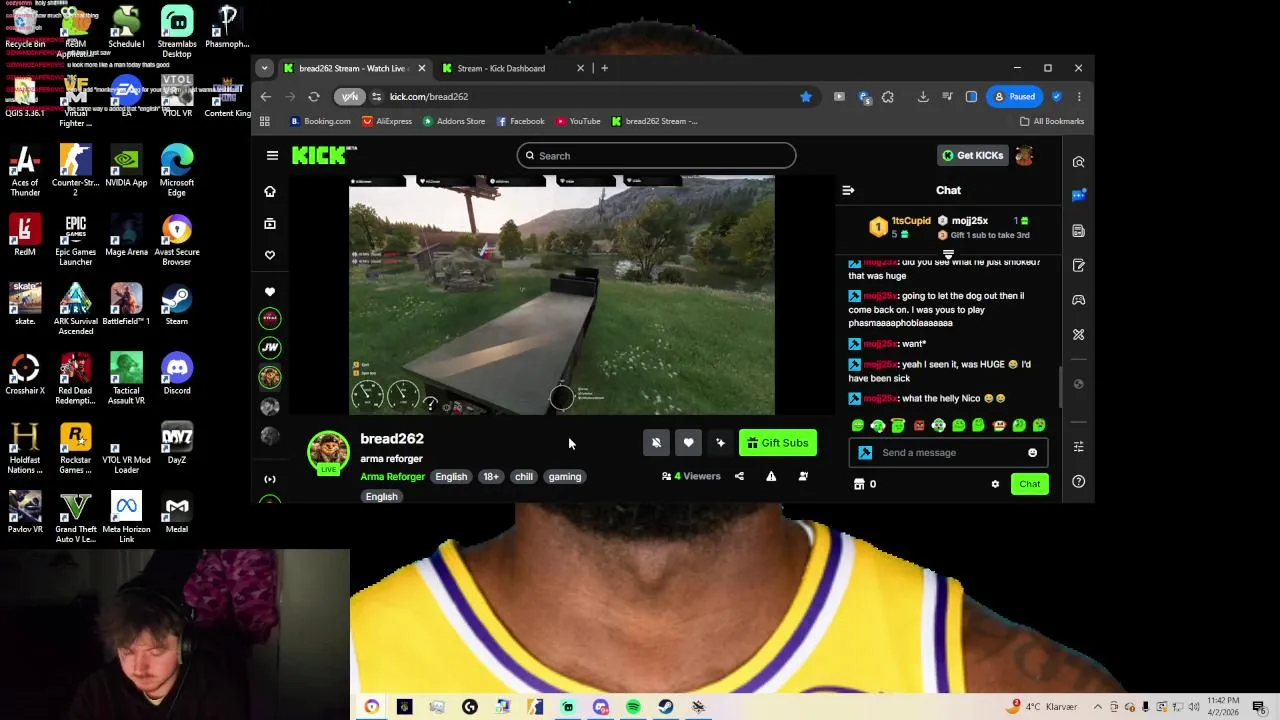Screen dimensions: 1280x720
Task: Mute stream notifications with bell icon
Action: (x=656, y=443)
